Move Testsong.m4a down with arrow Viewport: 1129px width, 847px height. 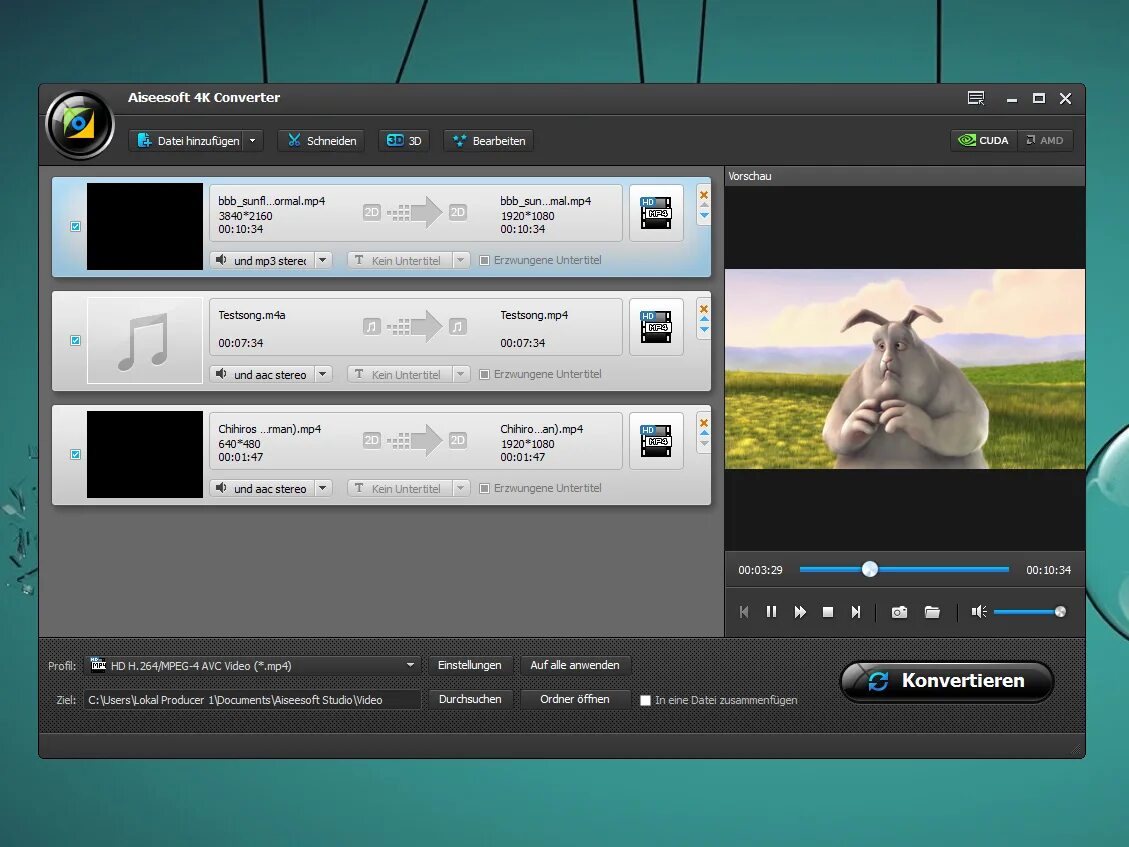pos(704,330)
